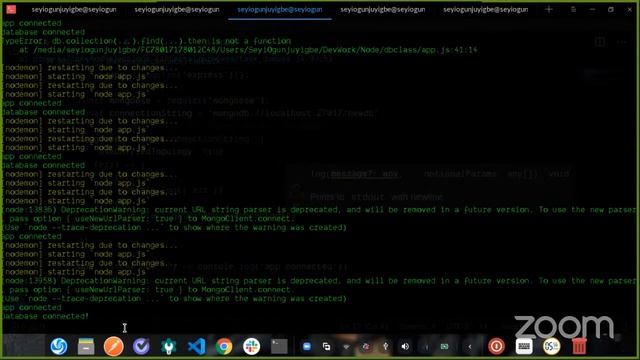Click the red terminal app icon in title bar

coord(11,9)
